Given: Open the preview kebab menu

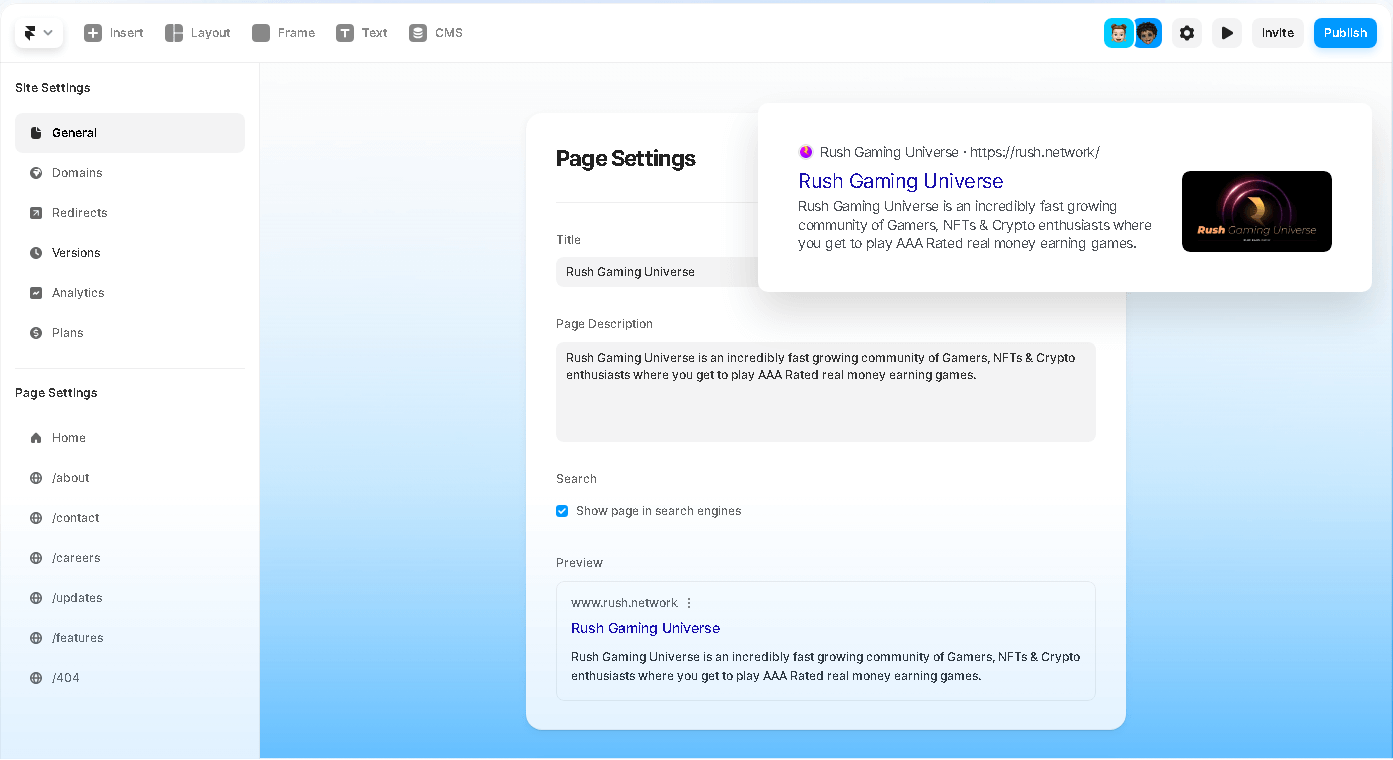Looking at the screenshot, I should tap(689, 602).
